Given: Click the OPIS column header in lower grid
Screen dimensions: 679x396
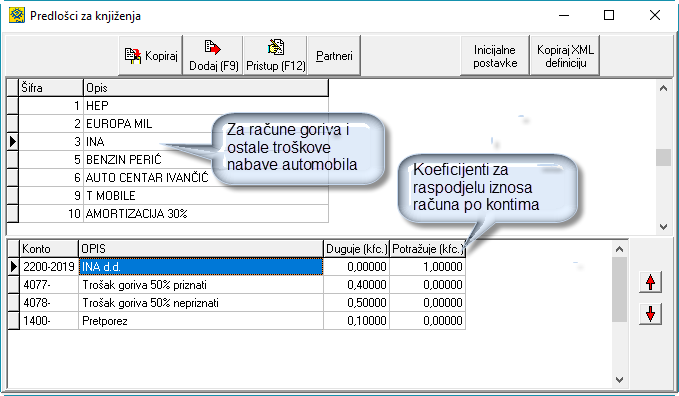Looking at the screenshot, I should pos(201,249).
